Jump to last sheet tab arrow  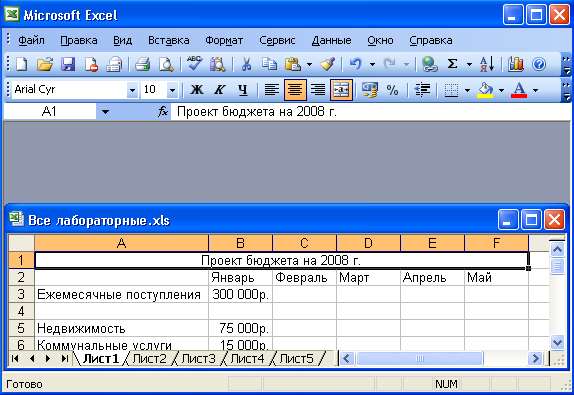64,359
